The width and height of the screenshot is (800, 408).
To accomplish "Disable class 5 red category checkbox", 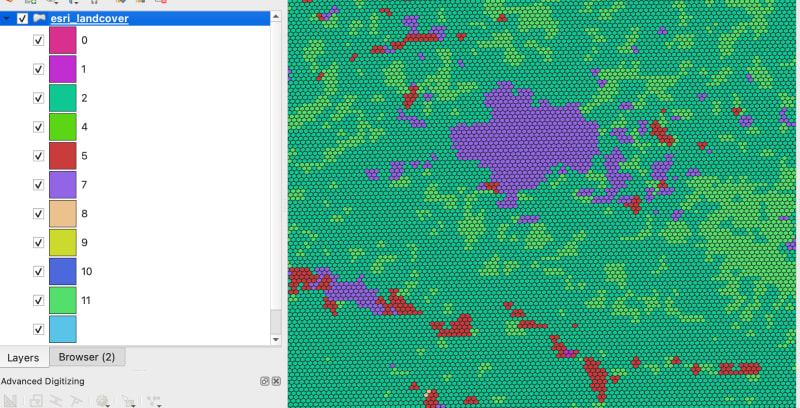I will [x=39, y=156].
